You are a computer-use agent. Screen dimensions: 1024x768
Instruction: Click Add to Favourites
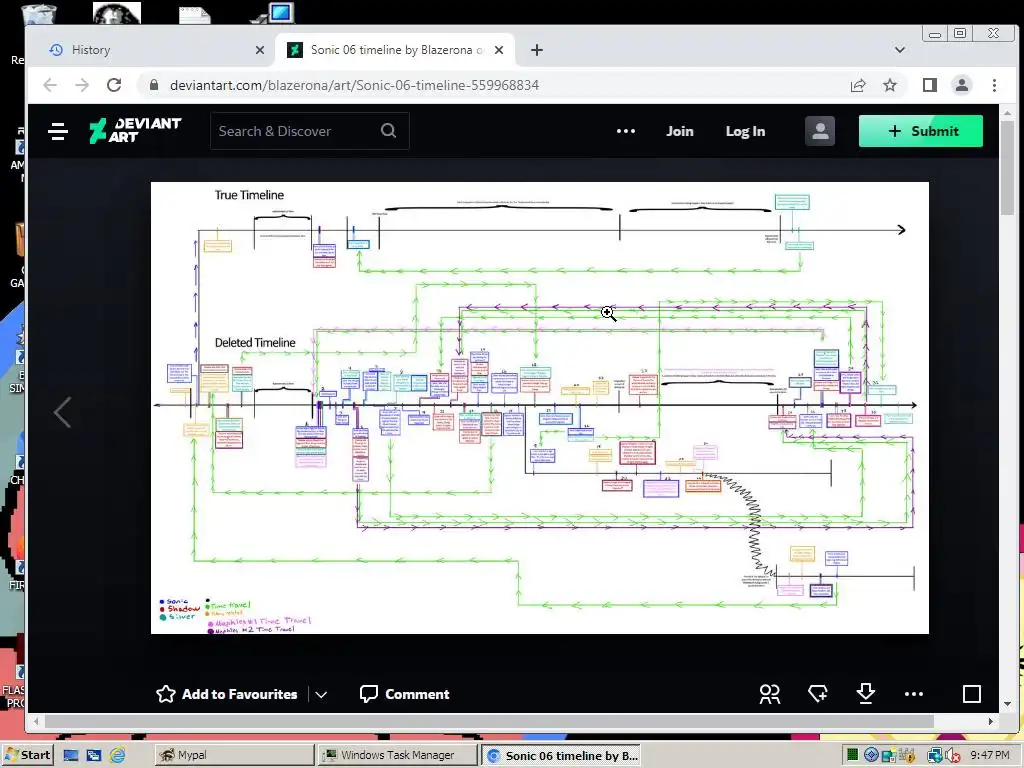point(227,694)
